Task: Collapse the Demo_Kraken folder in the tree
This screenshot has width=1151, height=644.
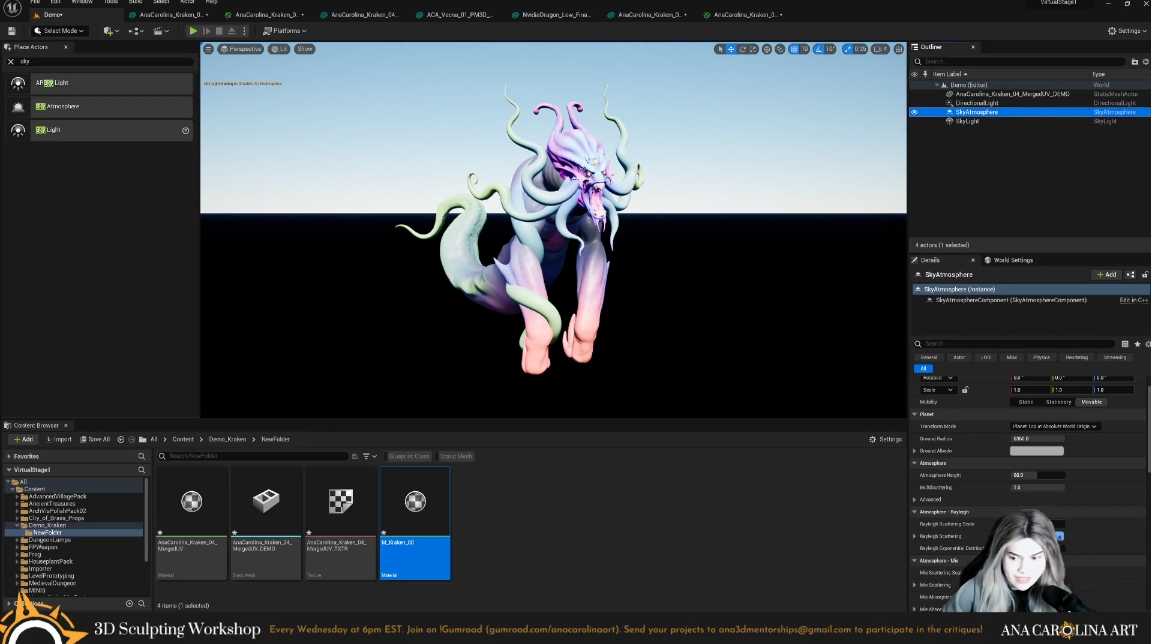Action: point(17,526)
